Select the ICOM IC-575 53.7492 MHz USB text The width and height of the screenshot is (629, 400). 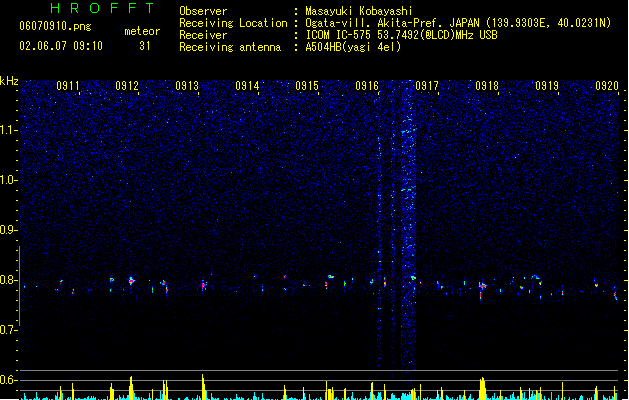point(402,35)
